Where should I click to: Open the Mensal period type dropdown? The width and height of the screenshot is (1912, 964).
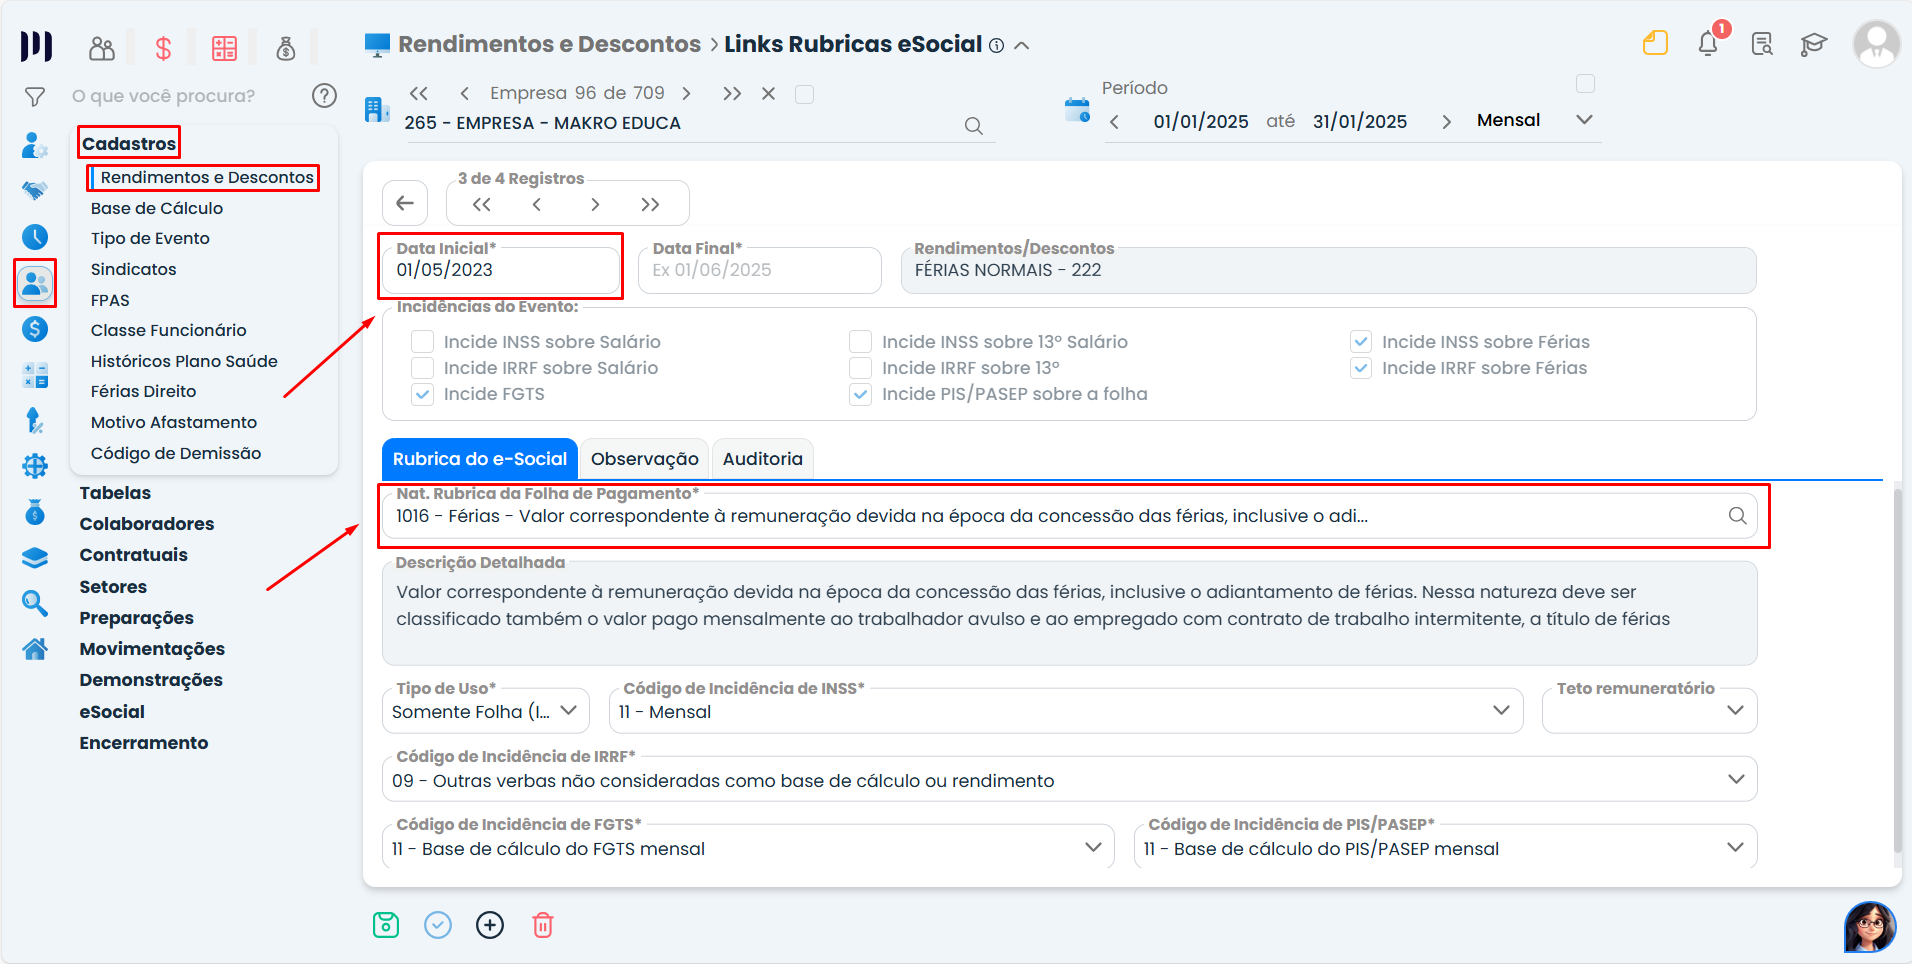coord(1534,120)
